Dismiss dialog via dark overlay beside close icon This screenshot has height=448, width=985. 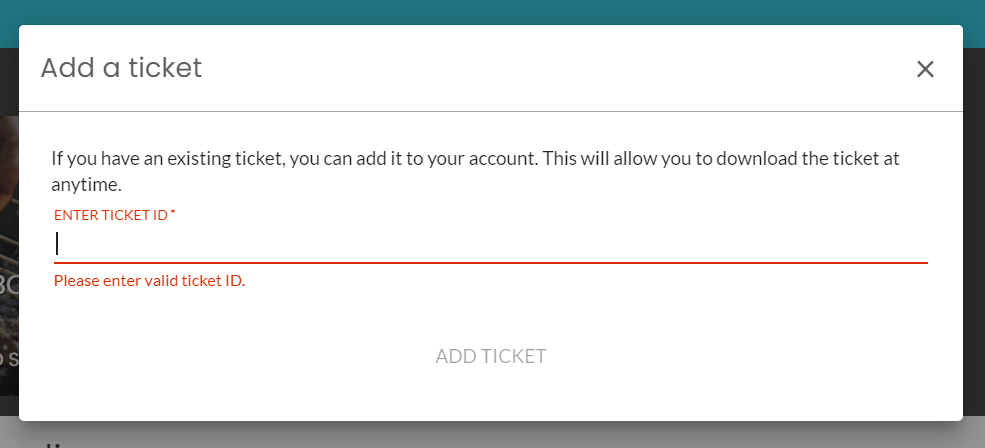coord(974,69)
